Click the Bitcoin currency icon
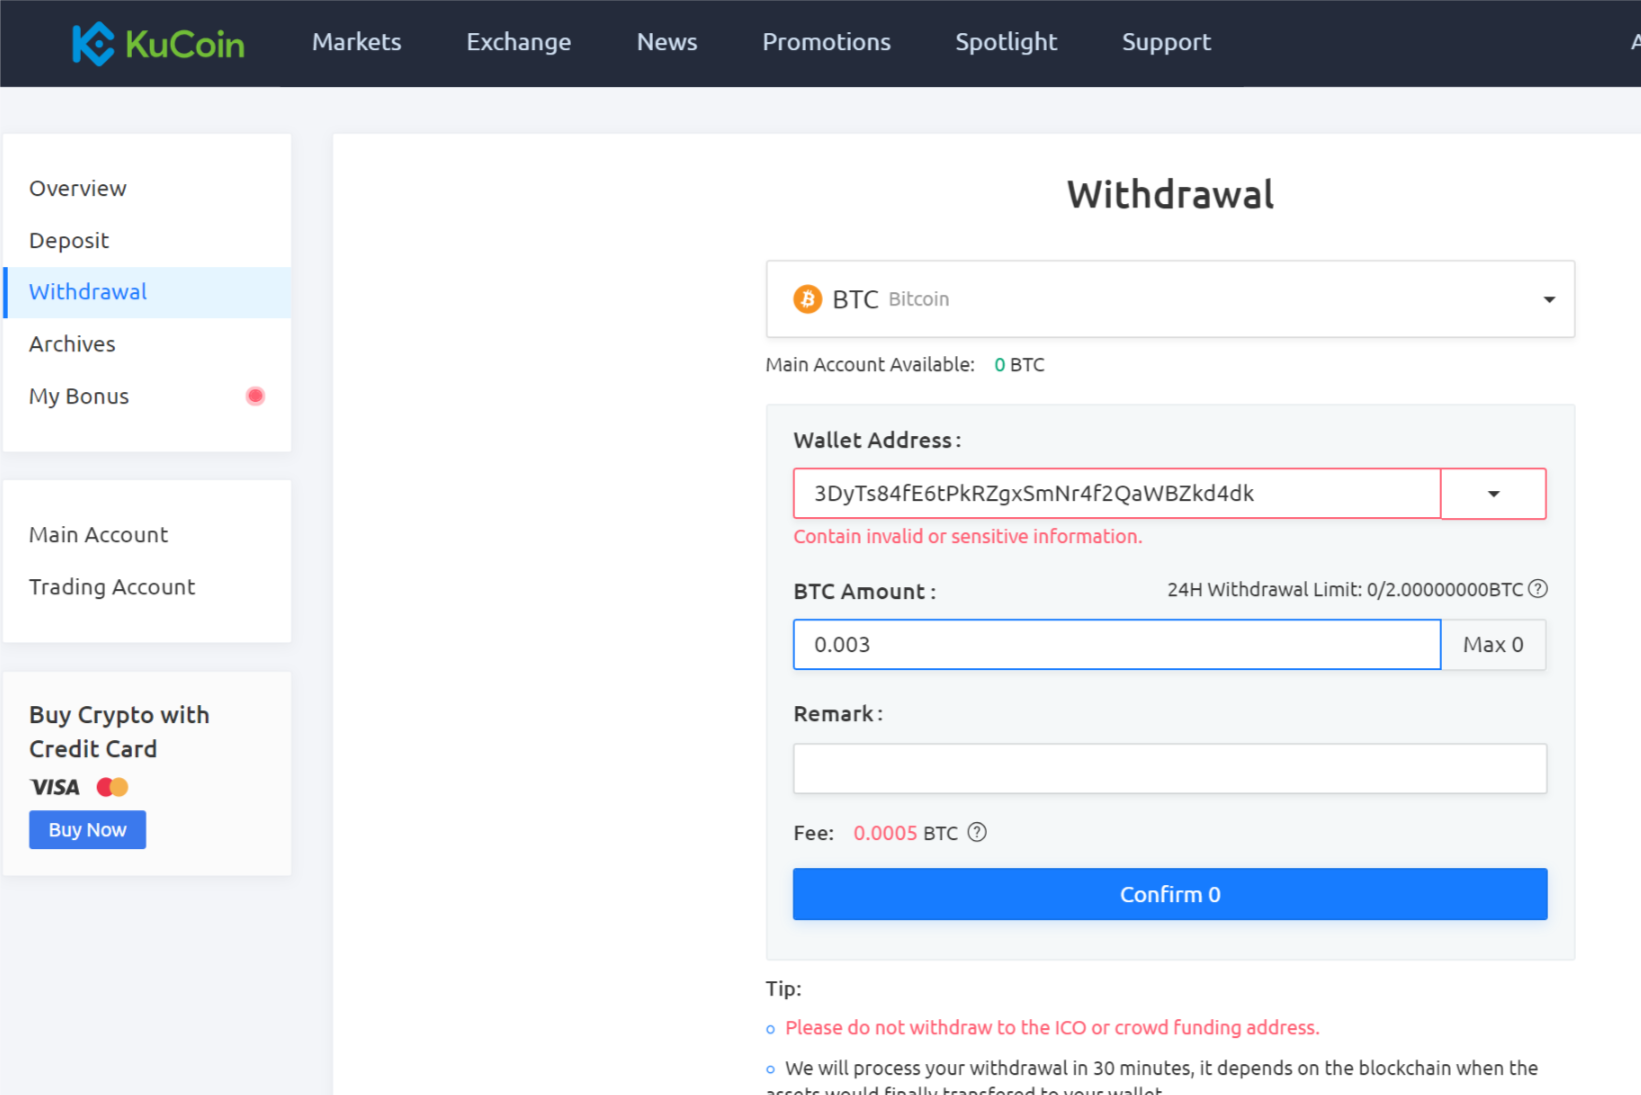 point(806,298)
